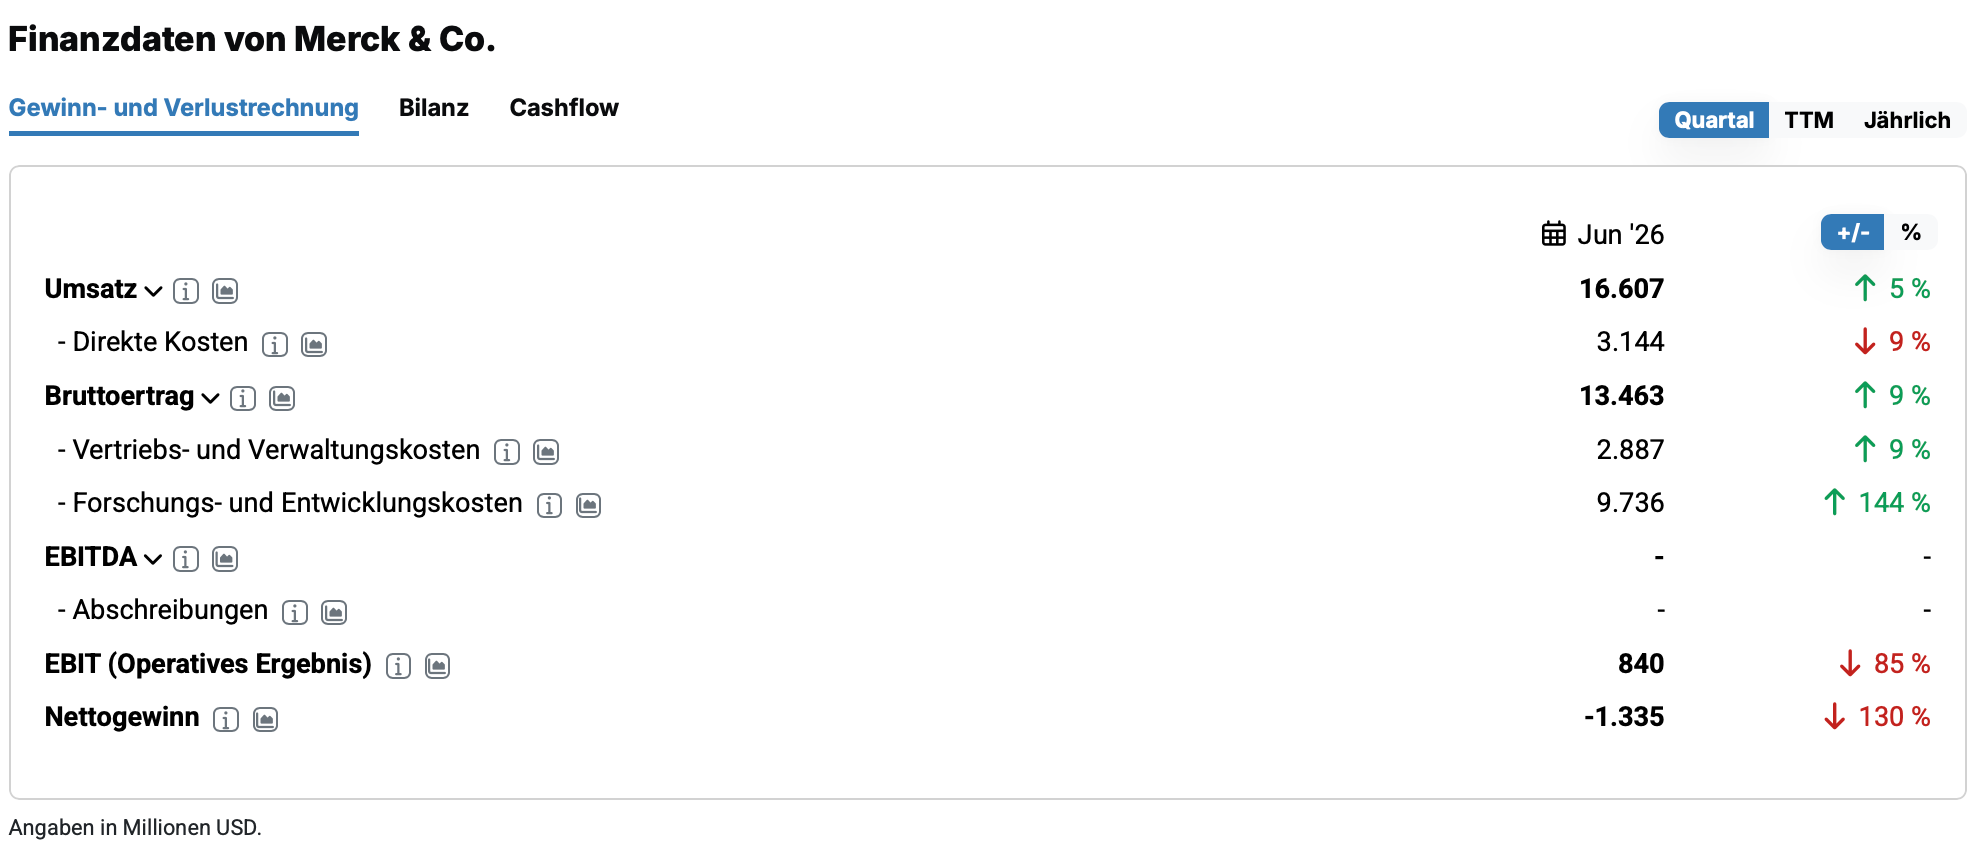
Task: Show chart icon for EBIT (Operatives Ergebnis)
Action: (438, 666)
